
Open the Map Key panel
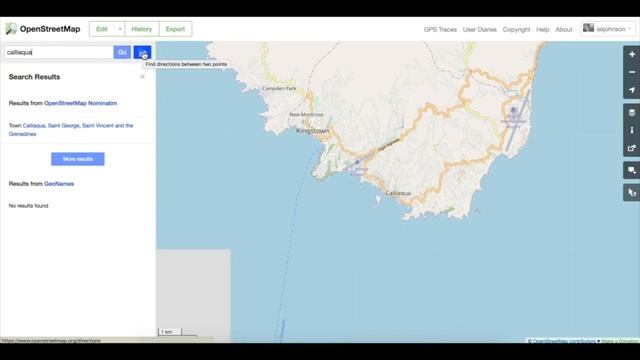[632, 130]
